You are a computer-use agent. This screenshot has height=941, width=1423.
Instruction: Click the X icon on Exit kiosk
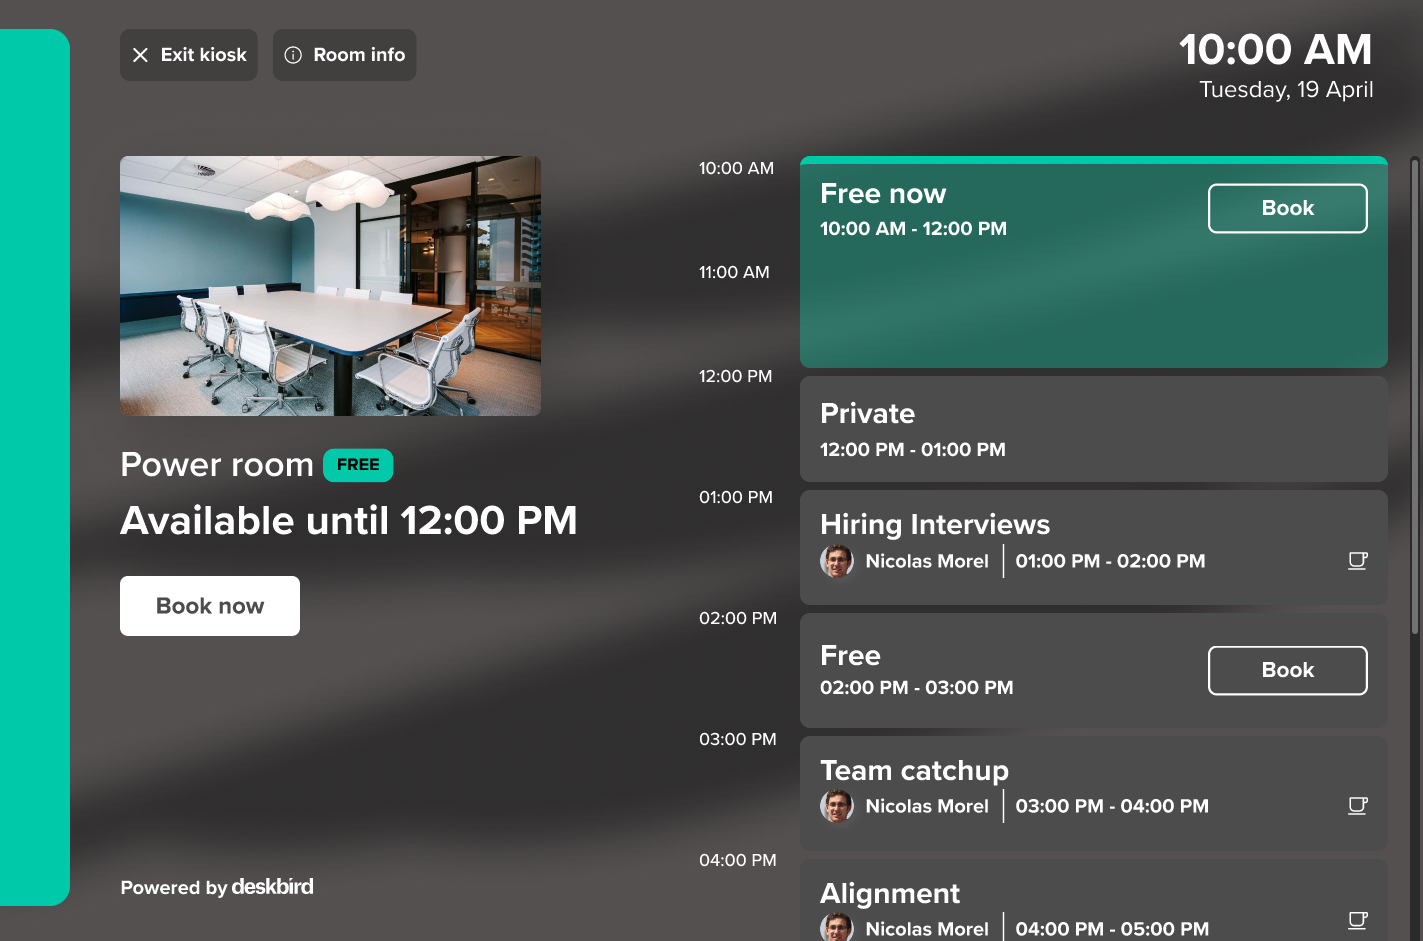pos(141,55)
